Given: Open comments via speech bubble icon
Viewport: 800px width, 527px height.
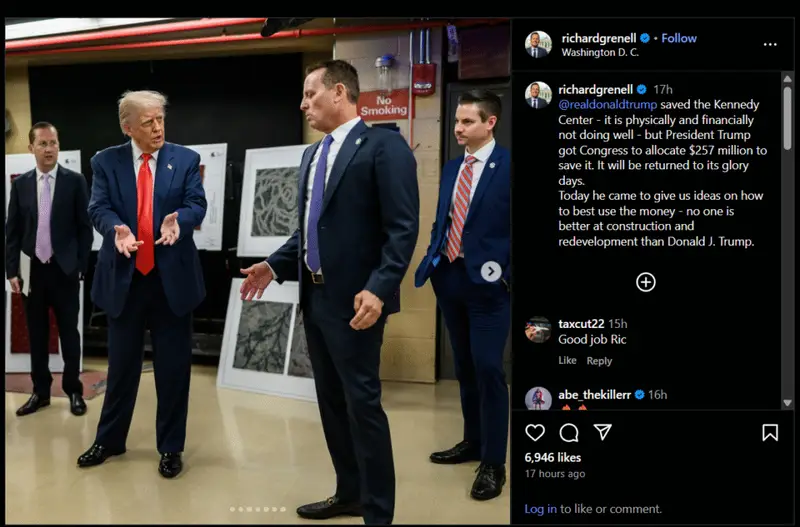Looking at the screenshot, I should [568, 433].
